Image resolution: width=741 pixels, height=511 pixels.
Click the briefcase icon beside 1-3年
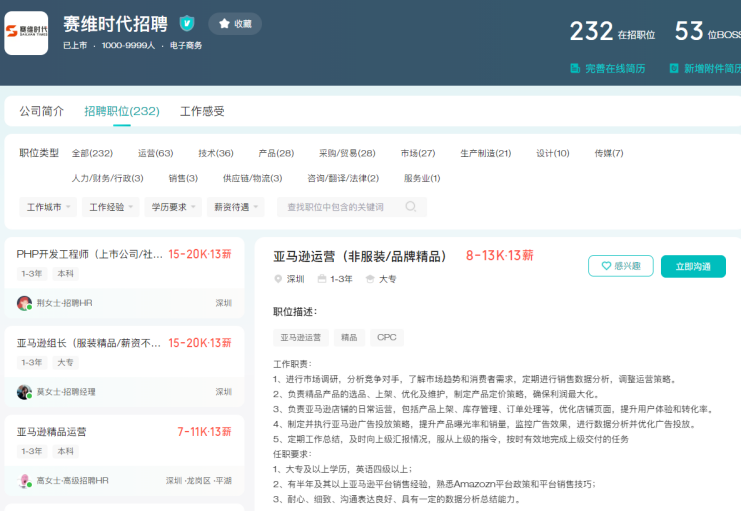pos(322,279)
